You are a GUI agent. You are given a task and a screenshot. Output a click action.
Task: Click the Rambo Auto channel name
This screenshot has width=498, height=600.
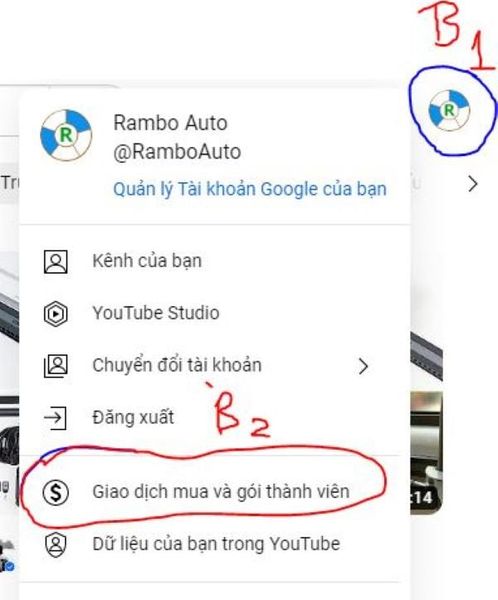(x=170, y=123)
